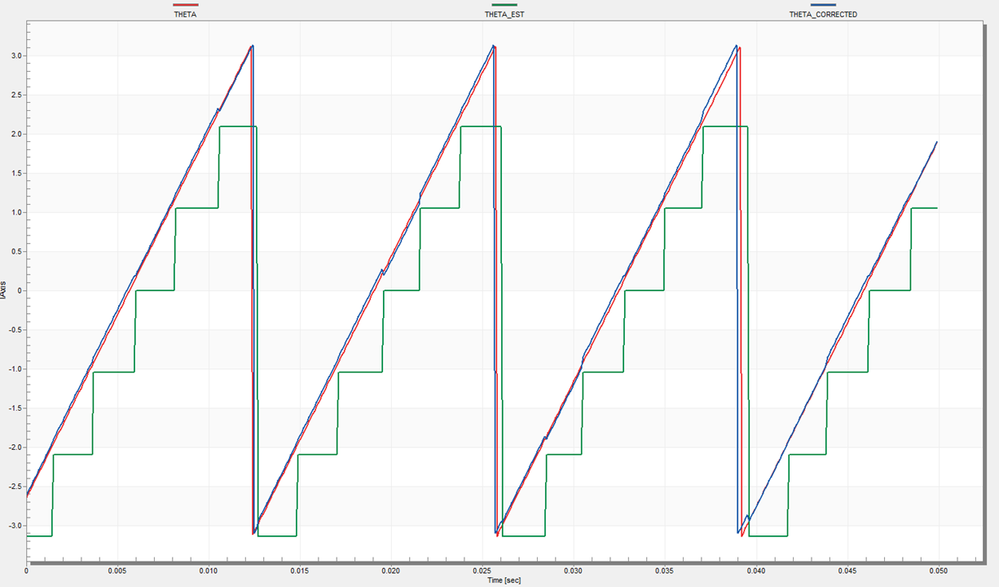Click the vertical y-axis title label
Screen dimensions: 999x587
4,290
